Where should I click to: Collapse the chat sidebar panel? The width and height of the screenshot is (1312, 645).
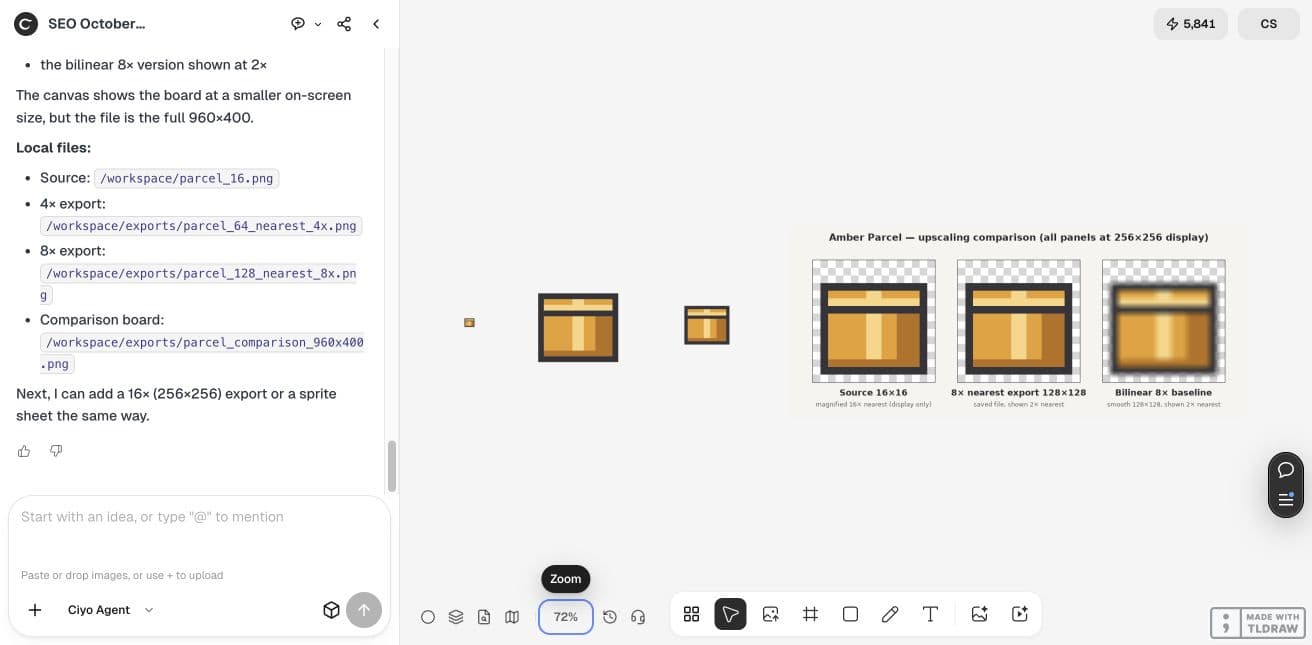(376, 24)
